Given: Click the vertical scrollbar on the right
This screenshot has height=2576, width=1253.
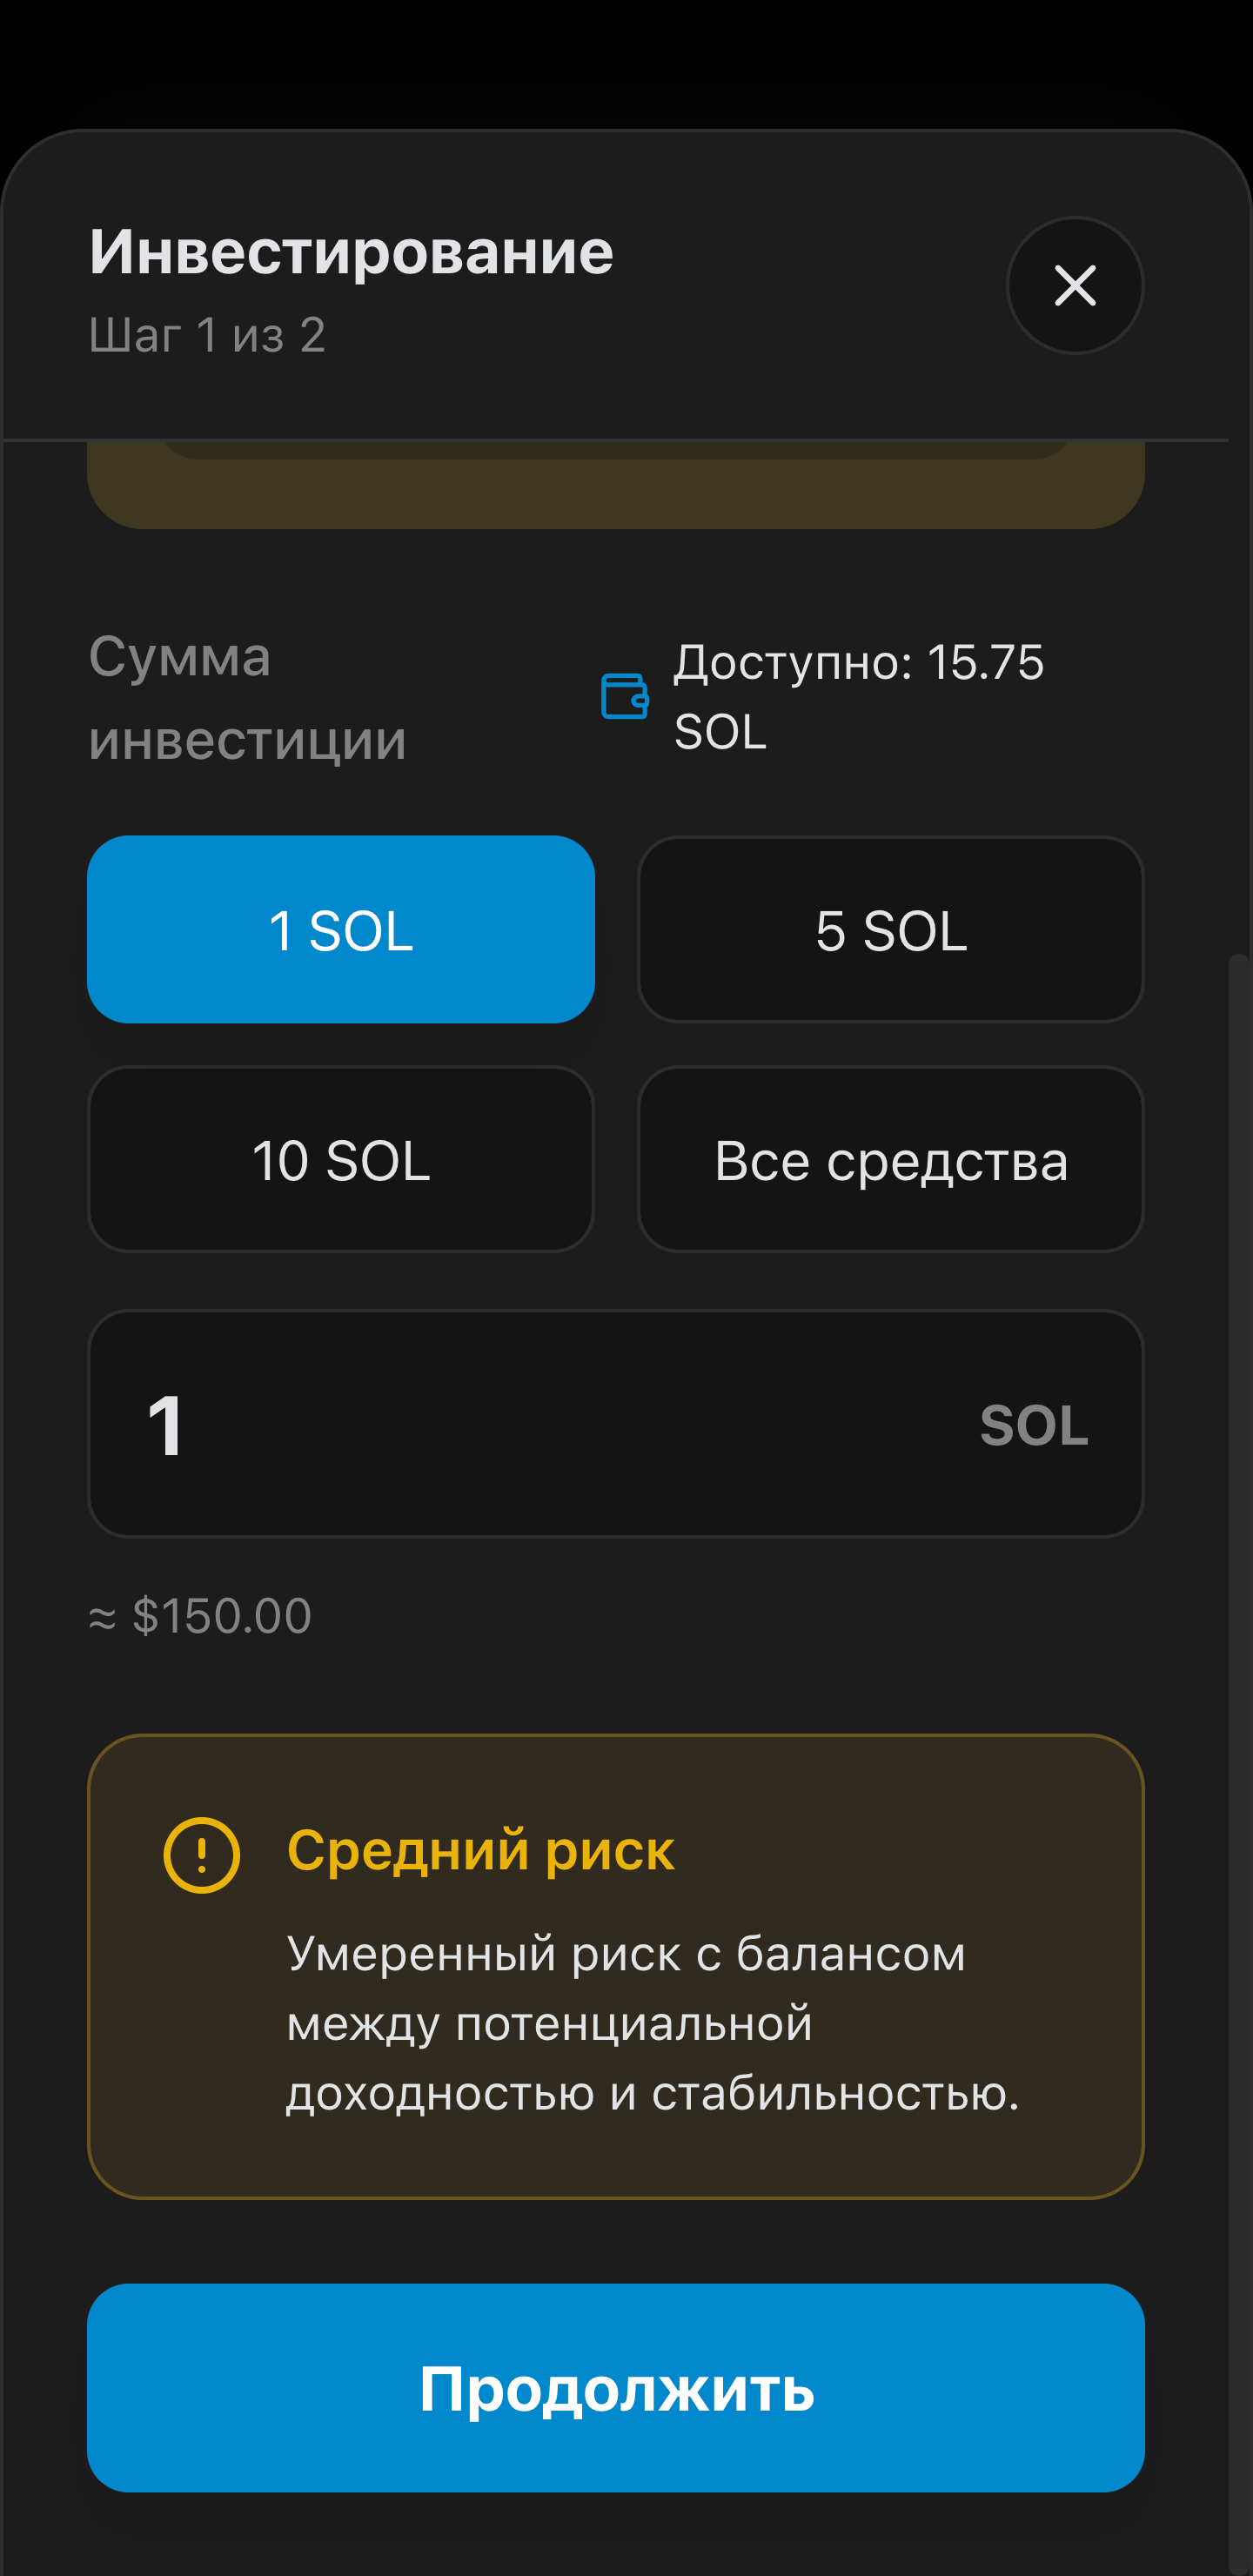Looking at the screenshot, I should (1238, 1760).
